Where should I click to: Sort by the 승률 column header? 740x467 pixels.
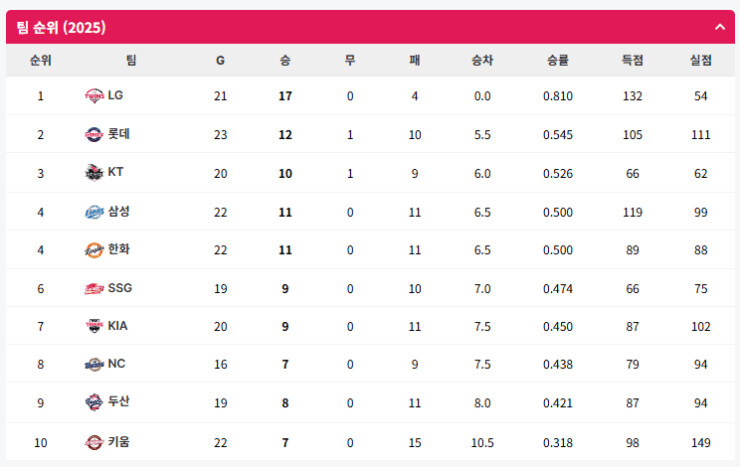click(558, 60)
